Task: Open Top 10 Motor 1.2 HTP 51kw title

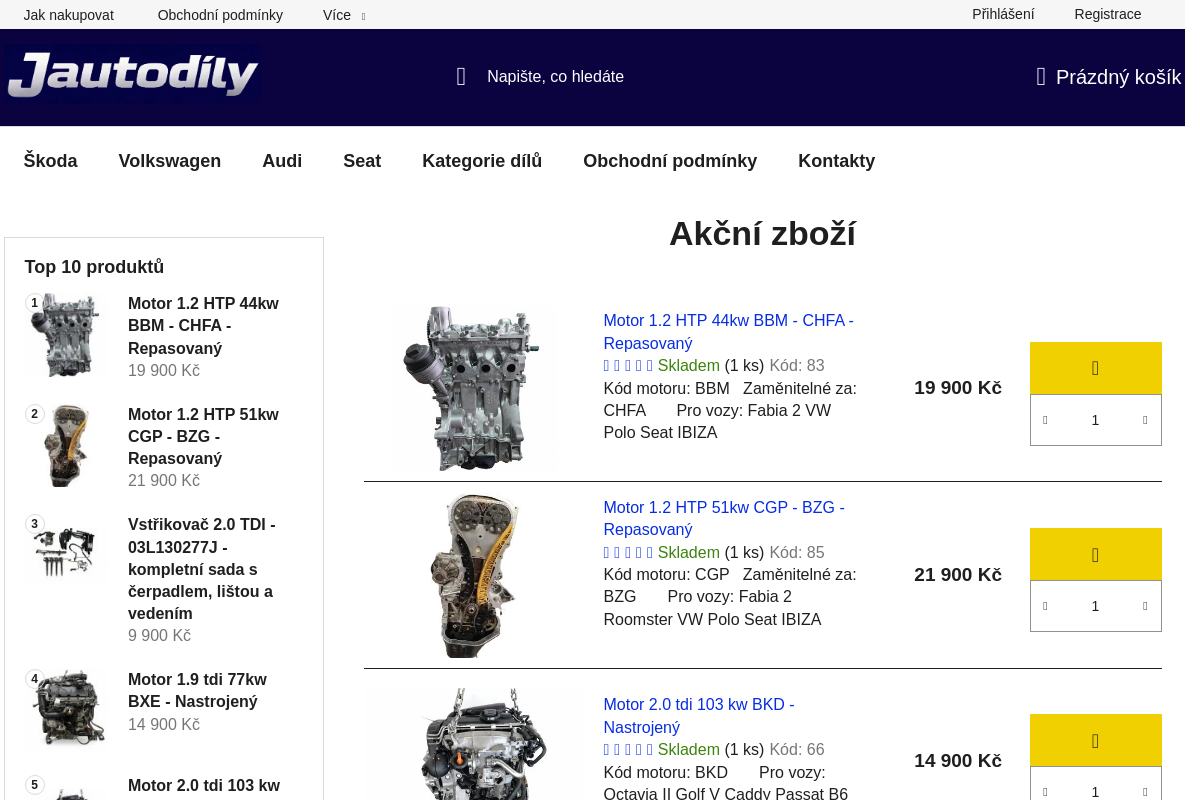Action: (204, 436)
